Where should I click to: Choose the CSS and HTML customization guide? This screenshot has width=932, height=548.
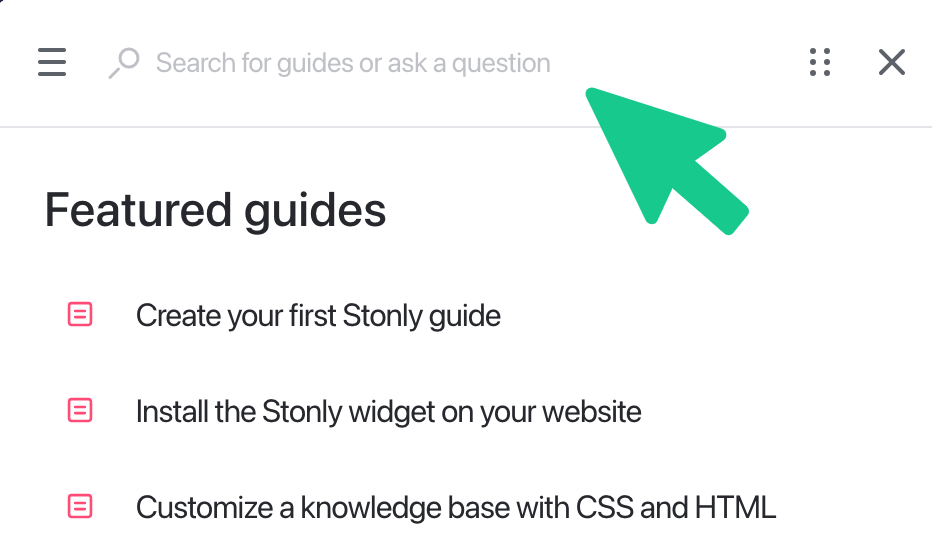(455, 507)
